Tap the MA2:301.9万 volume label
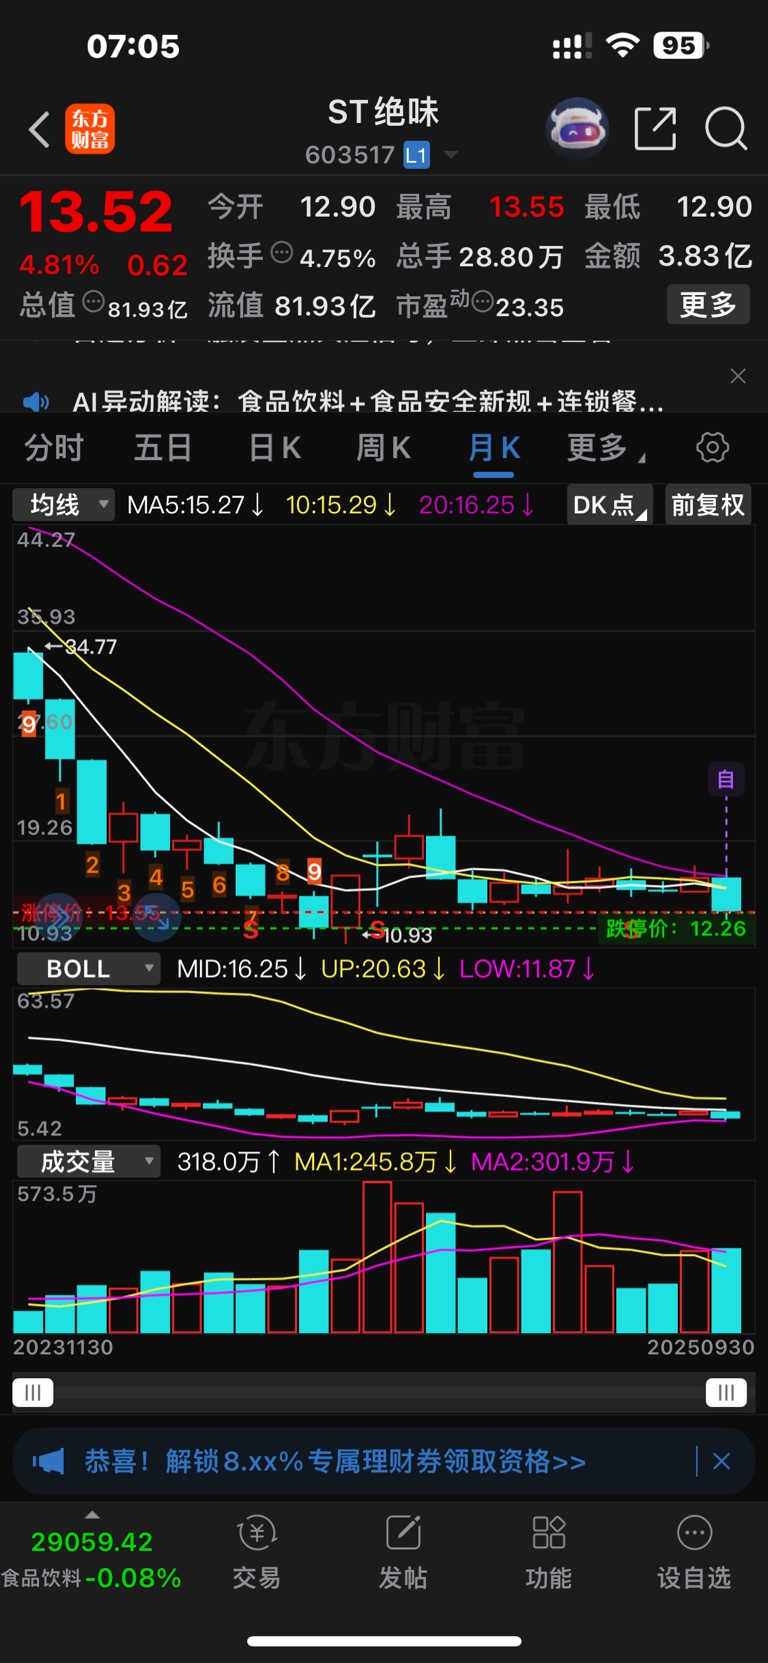Viewport: 768px width, 1663px height. (553, 1161)
